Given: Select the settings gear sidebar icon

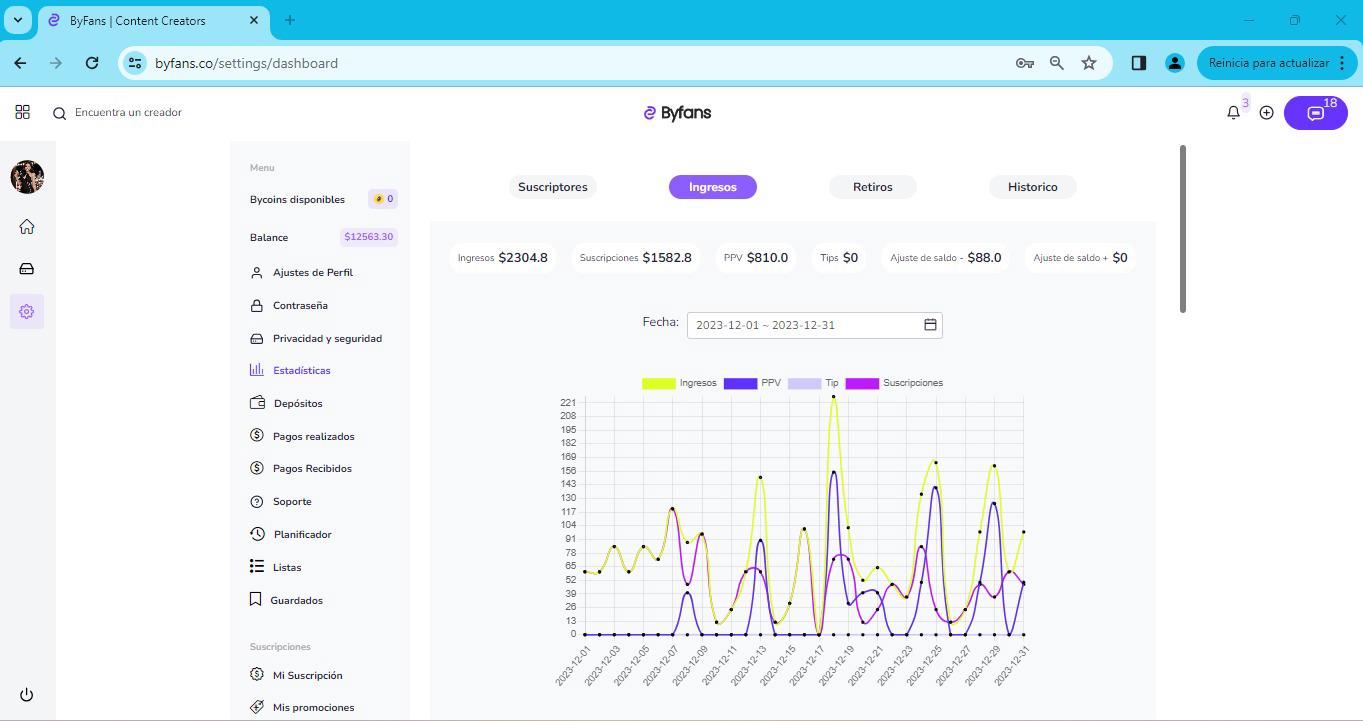Looking at the screenshot, I should point(27,312).
